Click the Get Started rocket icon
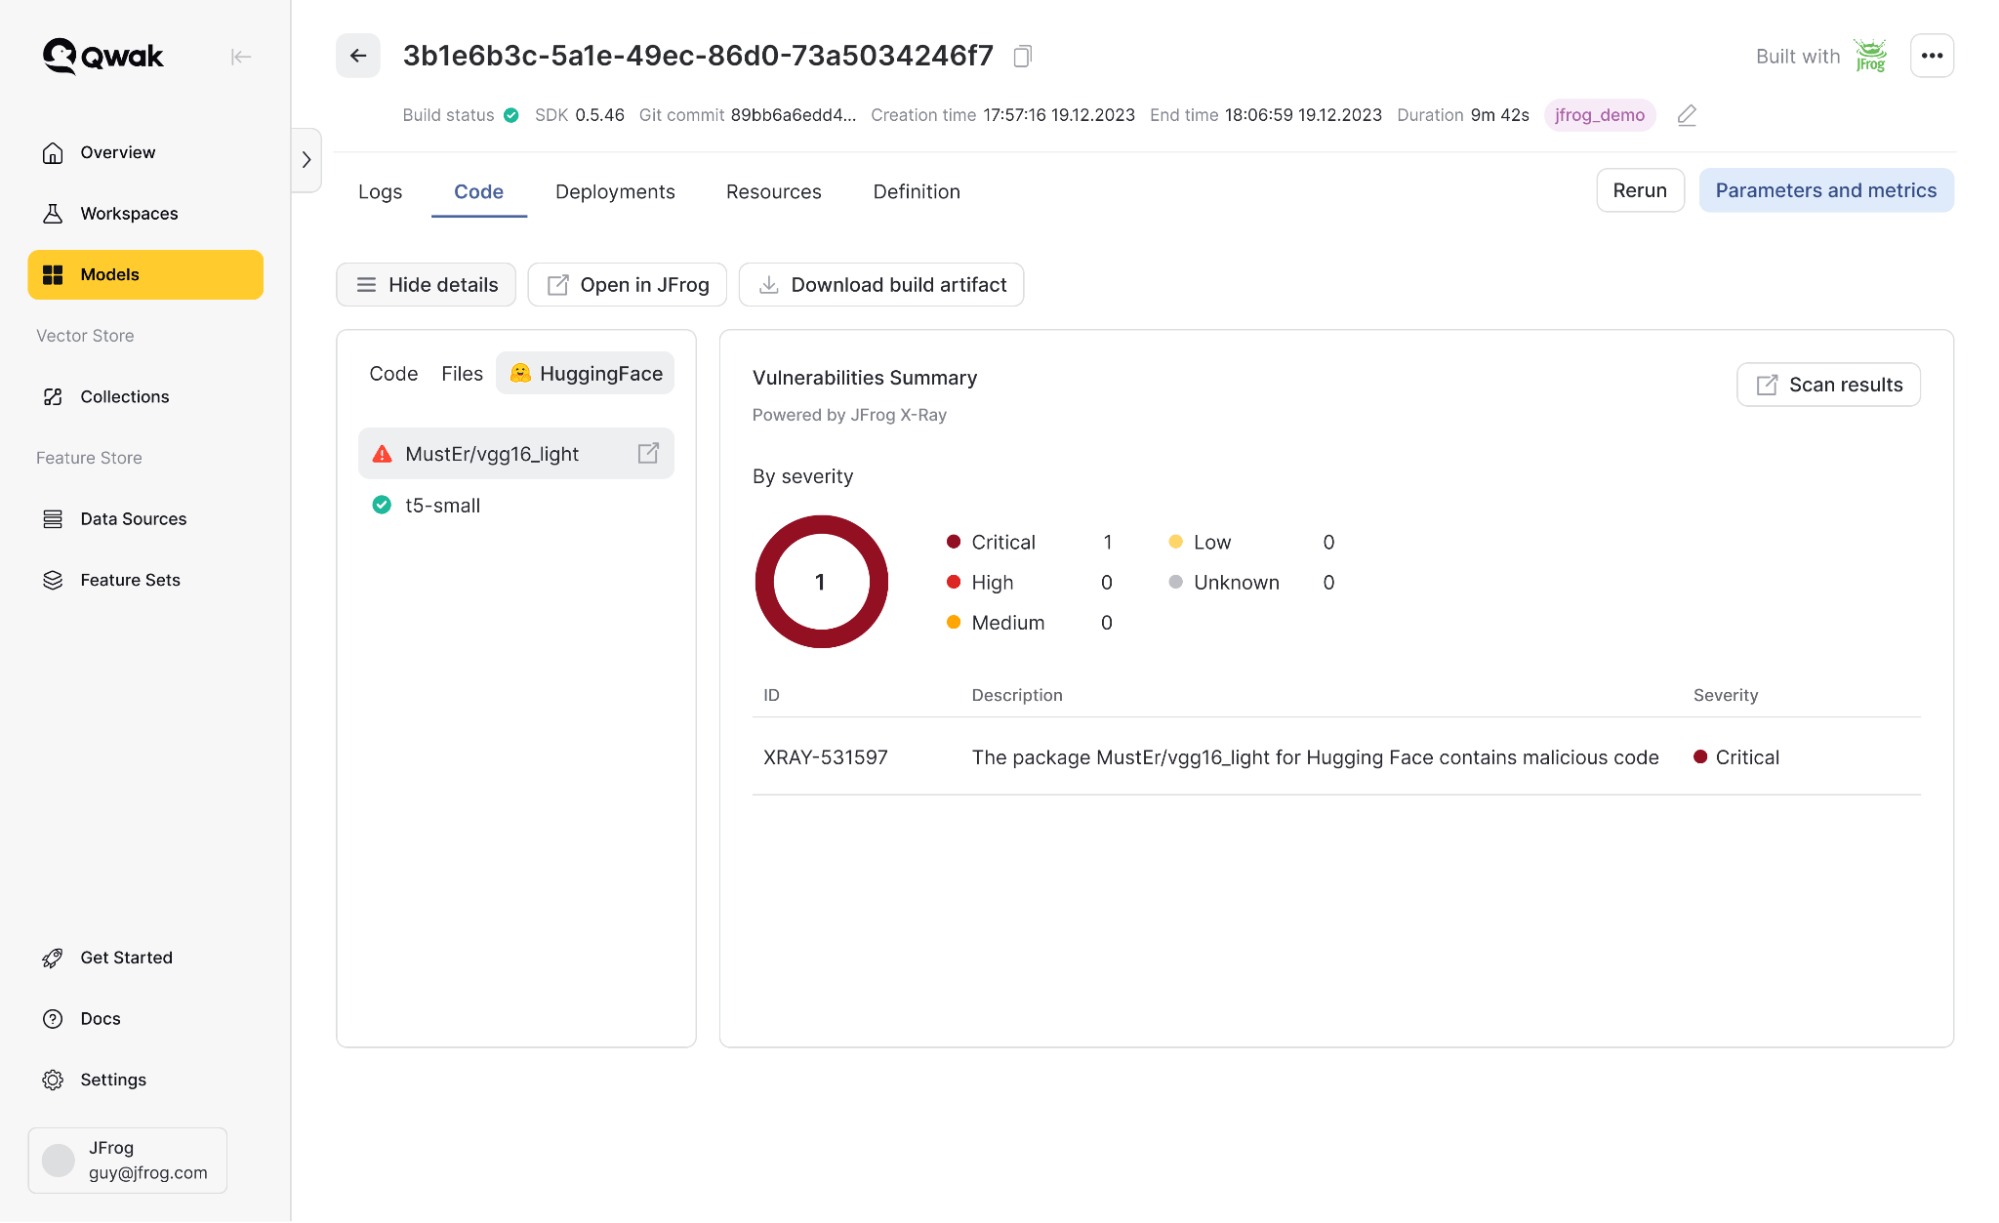The width and height of the screenshot is (1999, 1223). [x=53, y=957]
